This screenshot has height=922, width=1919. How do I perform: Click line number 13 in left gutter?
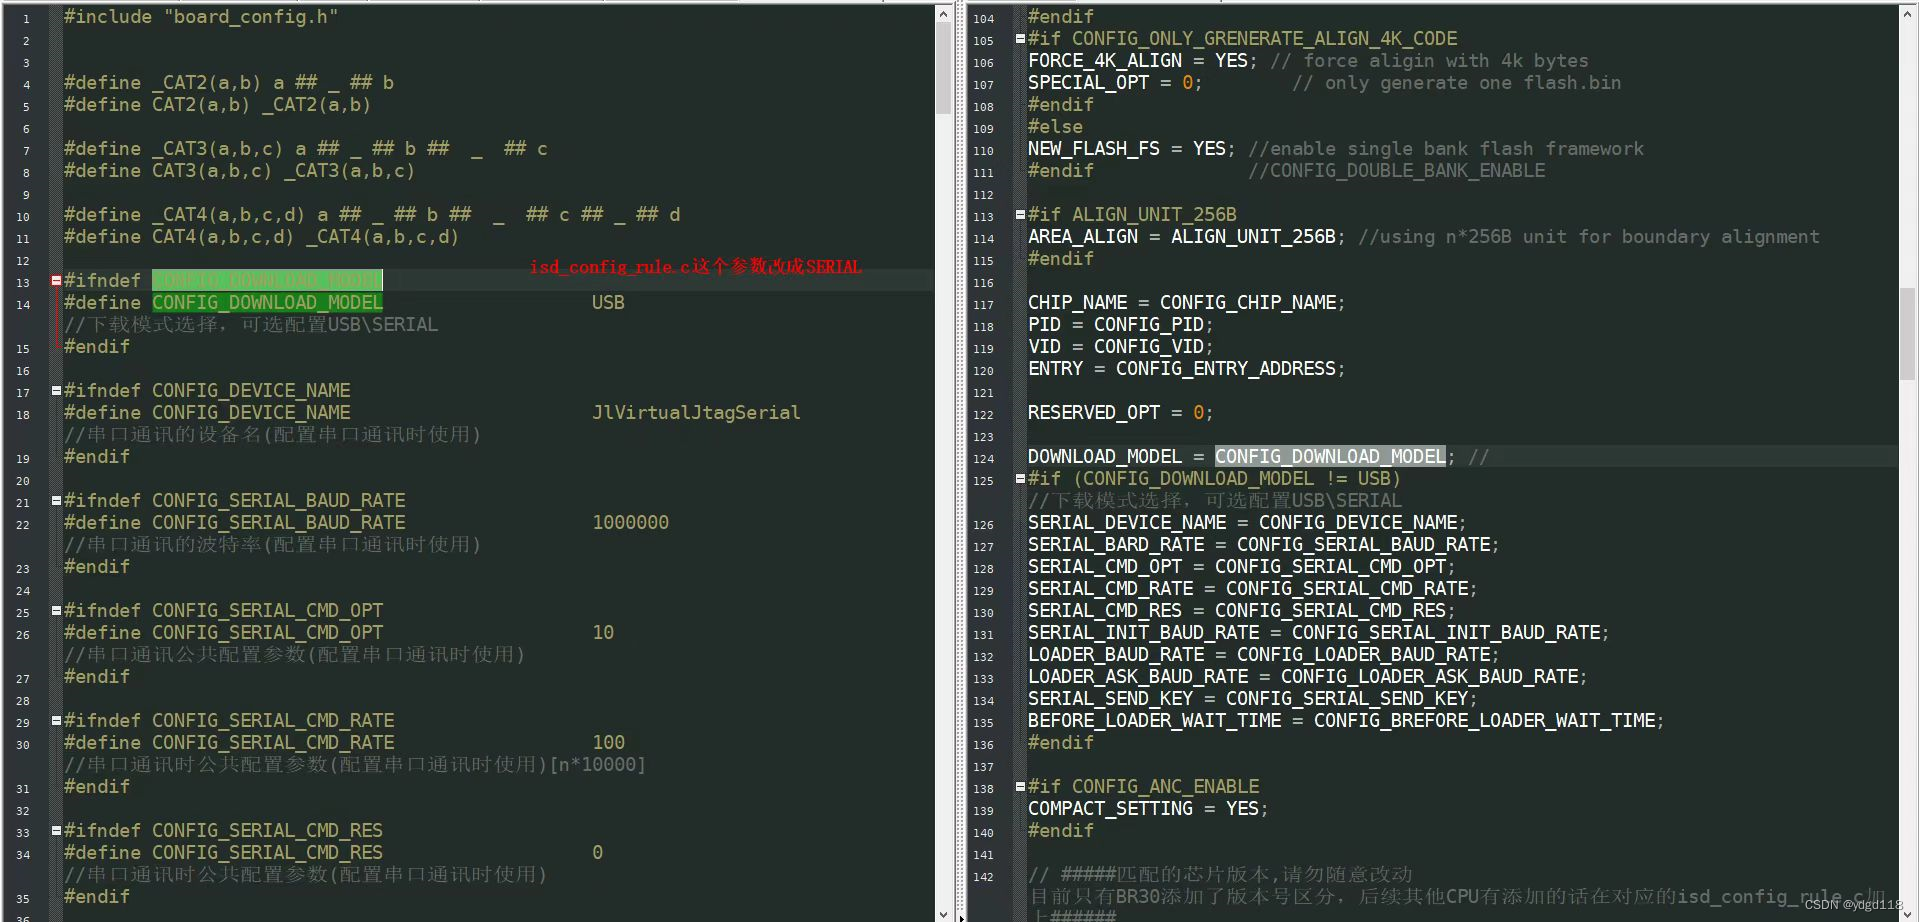tap(23, 283)
